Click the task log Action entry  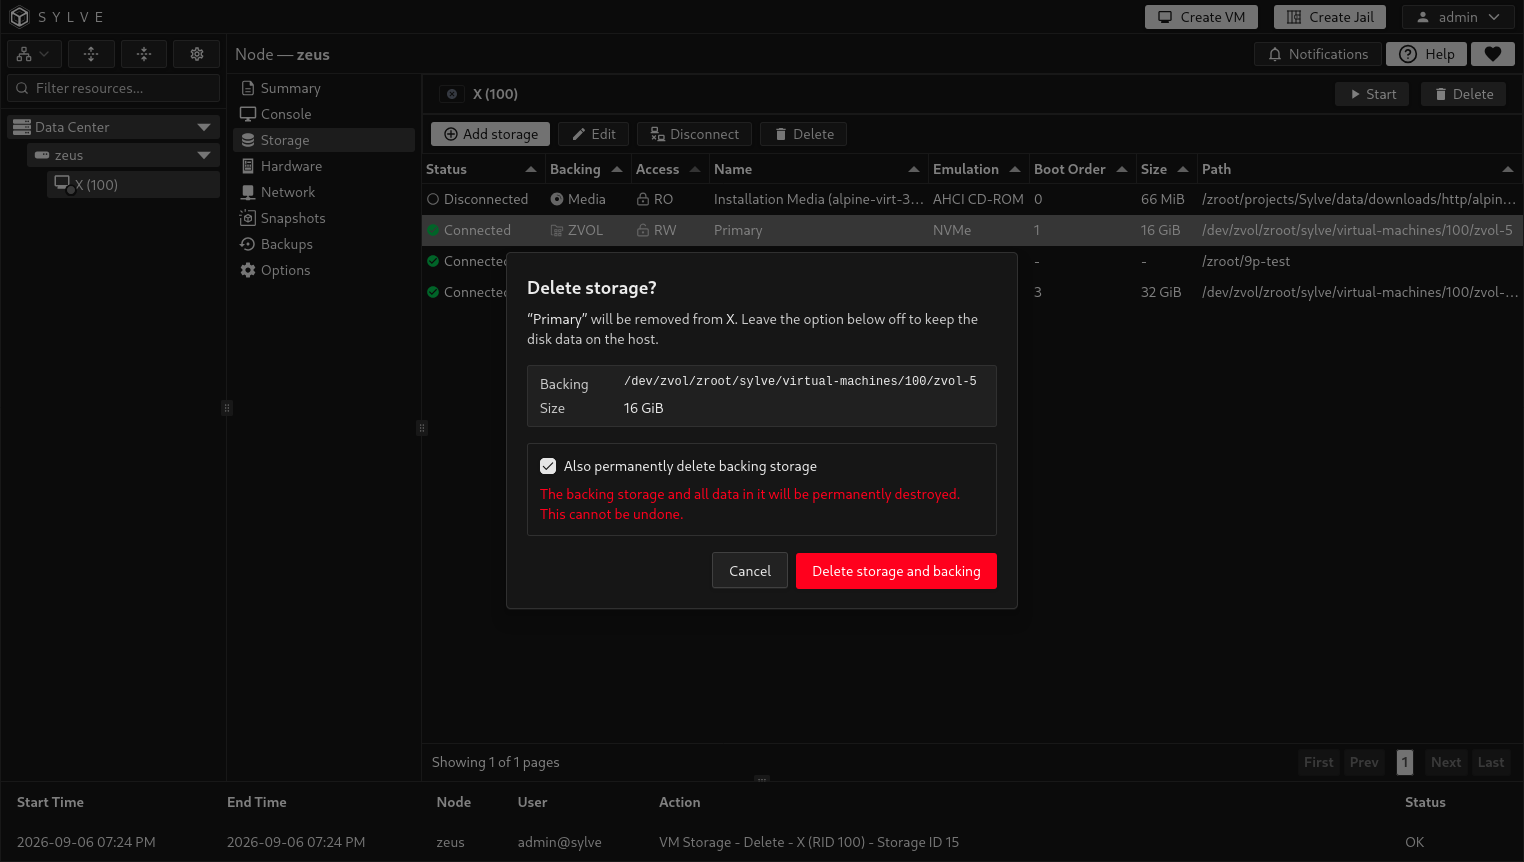tap(808, 842)
